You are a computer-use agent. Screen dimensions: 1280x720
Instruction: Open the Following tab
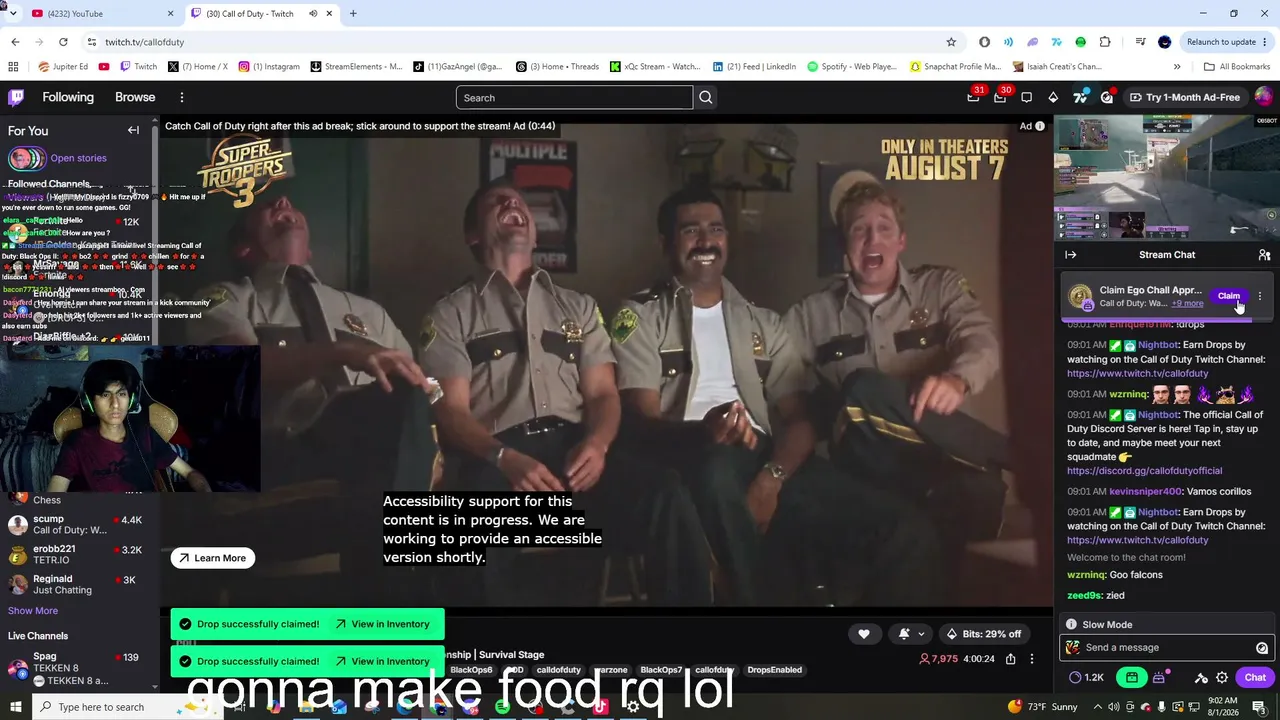68,97
